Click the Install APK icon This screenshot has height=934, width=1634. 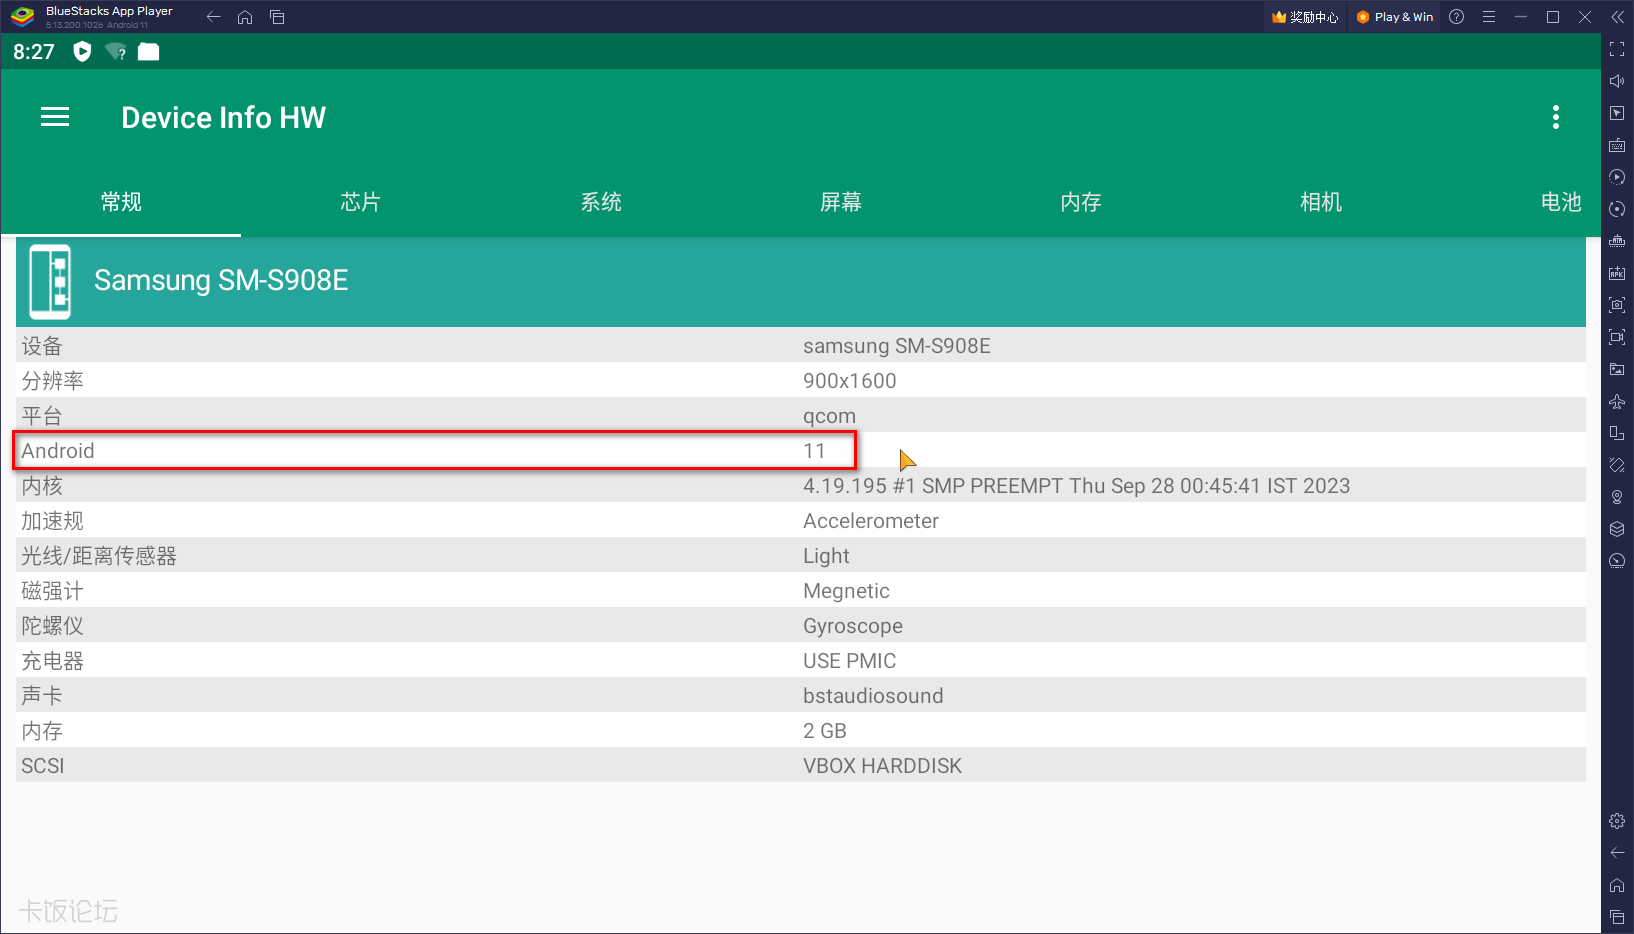(x=1617, y=273)
